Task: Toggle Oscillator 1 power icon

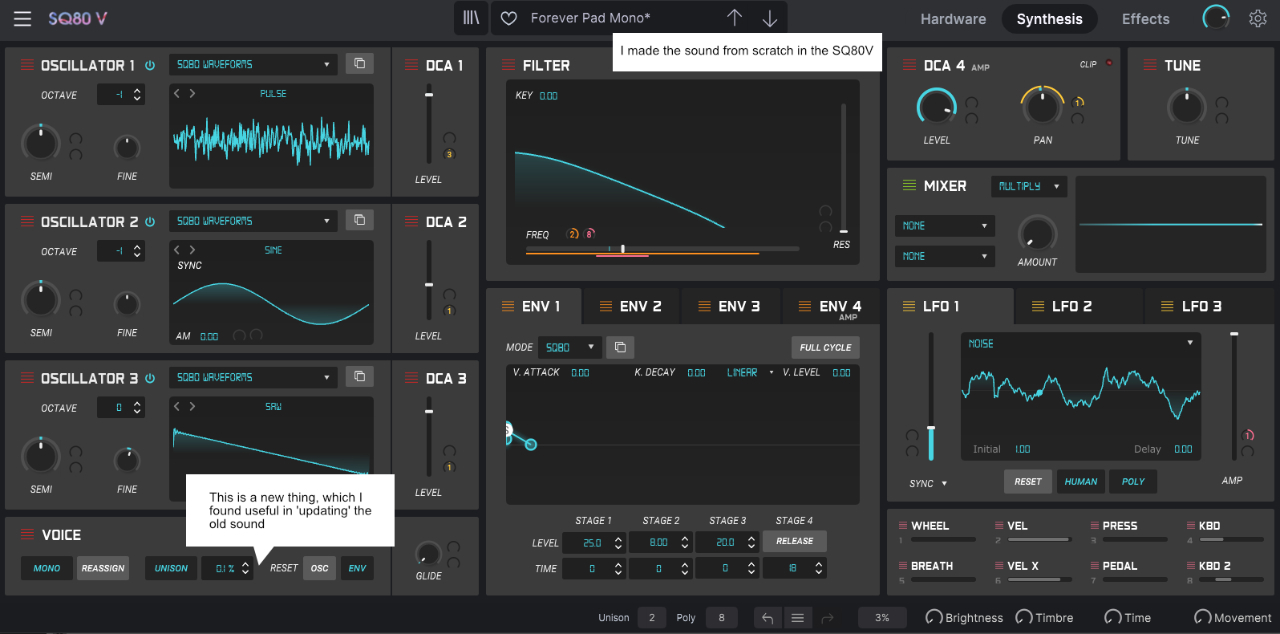Action: [150, 65]
